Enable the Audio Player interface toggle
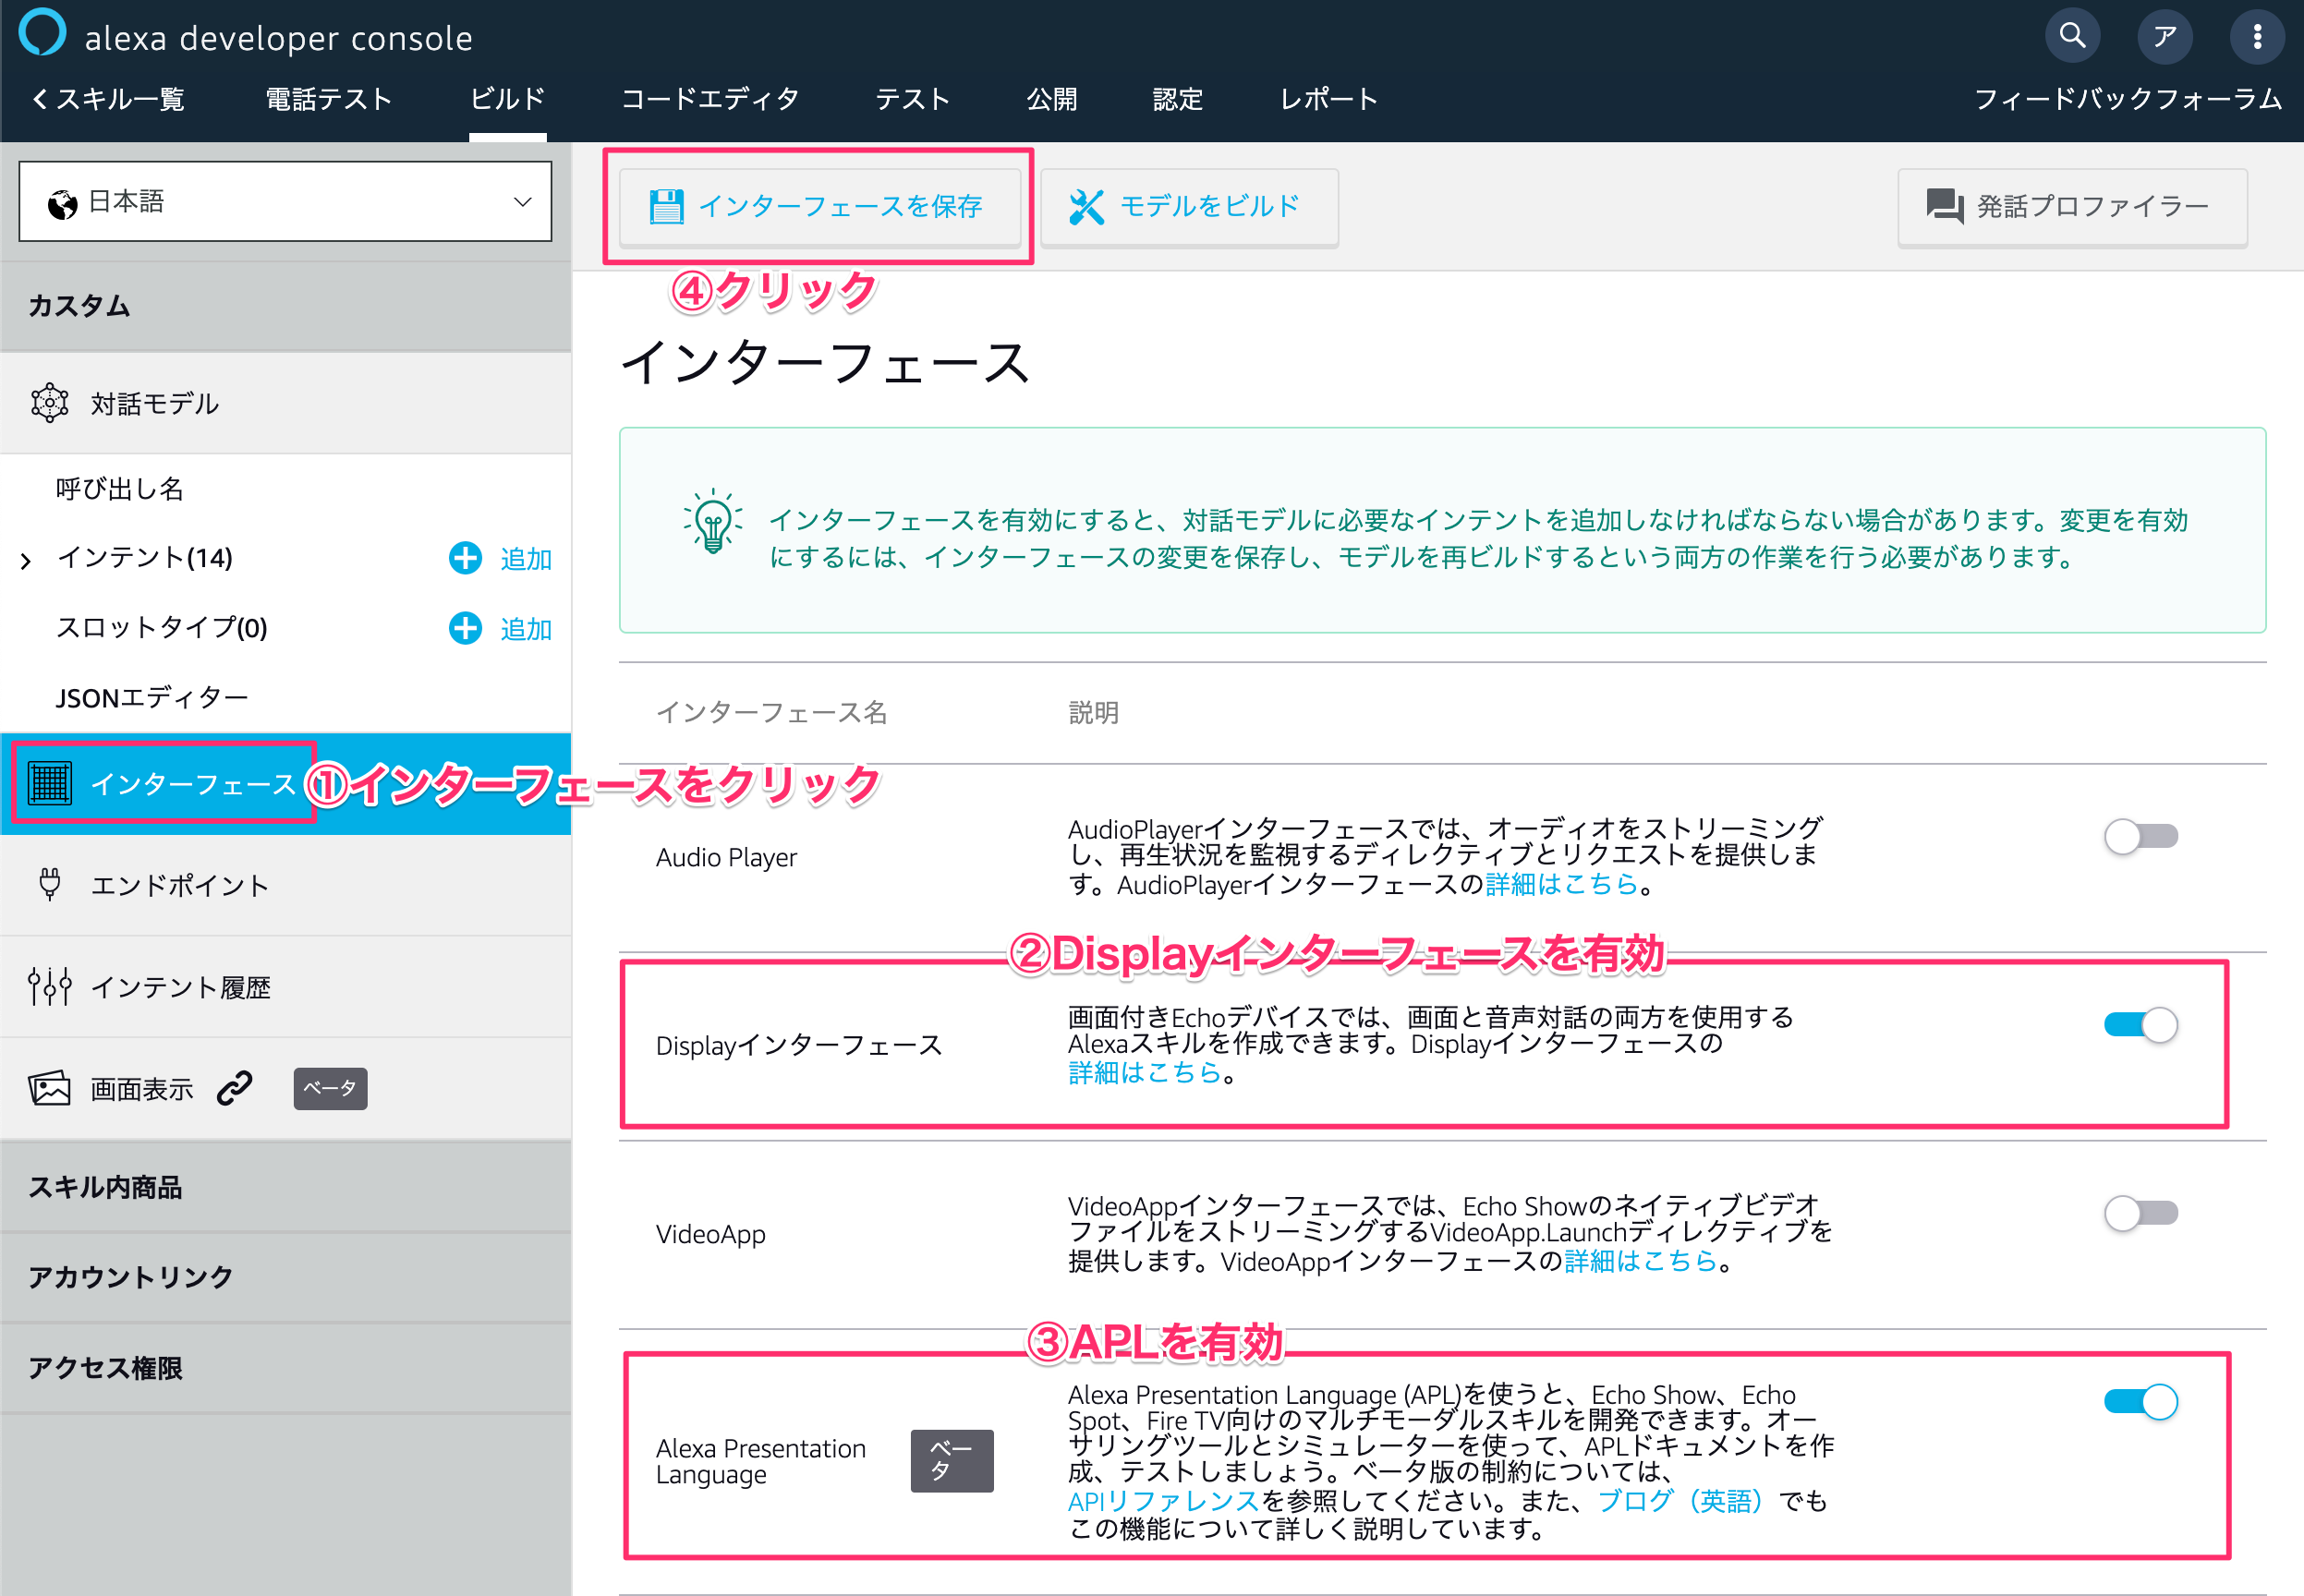 point(2140,836)
